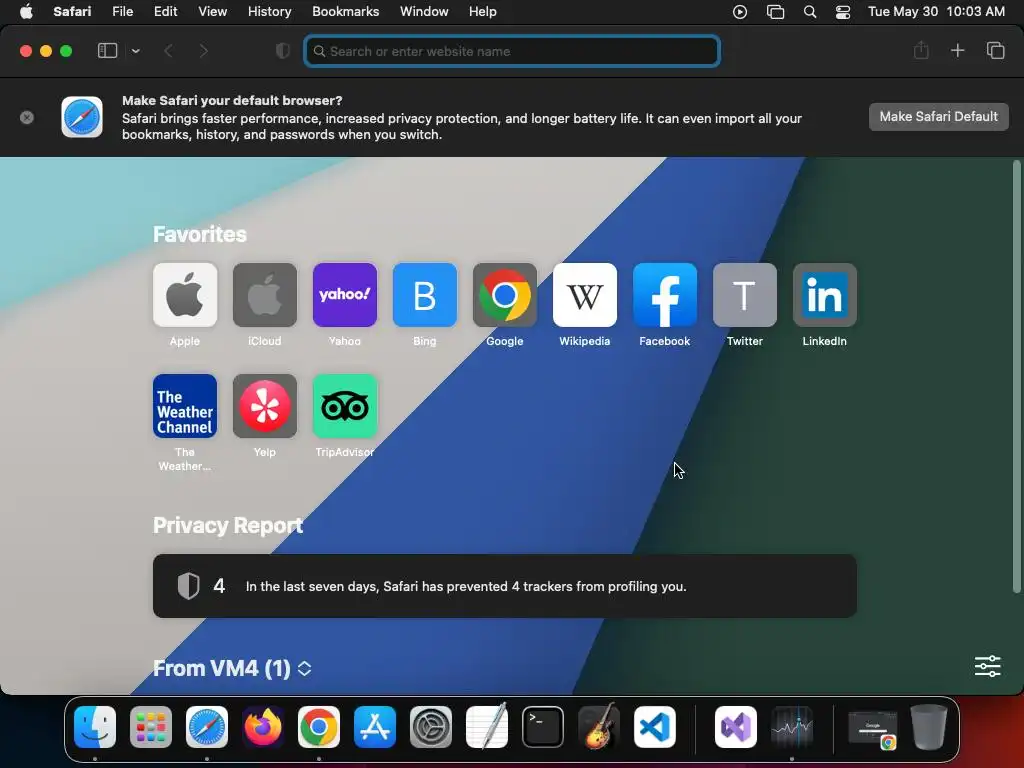Open App Store from the Dock
This screenshot has height=768, width=1024.
point(375,726)
